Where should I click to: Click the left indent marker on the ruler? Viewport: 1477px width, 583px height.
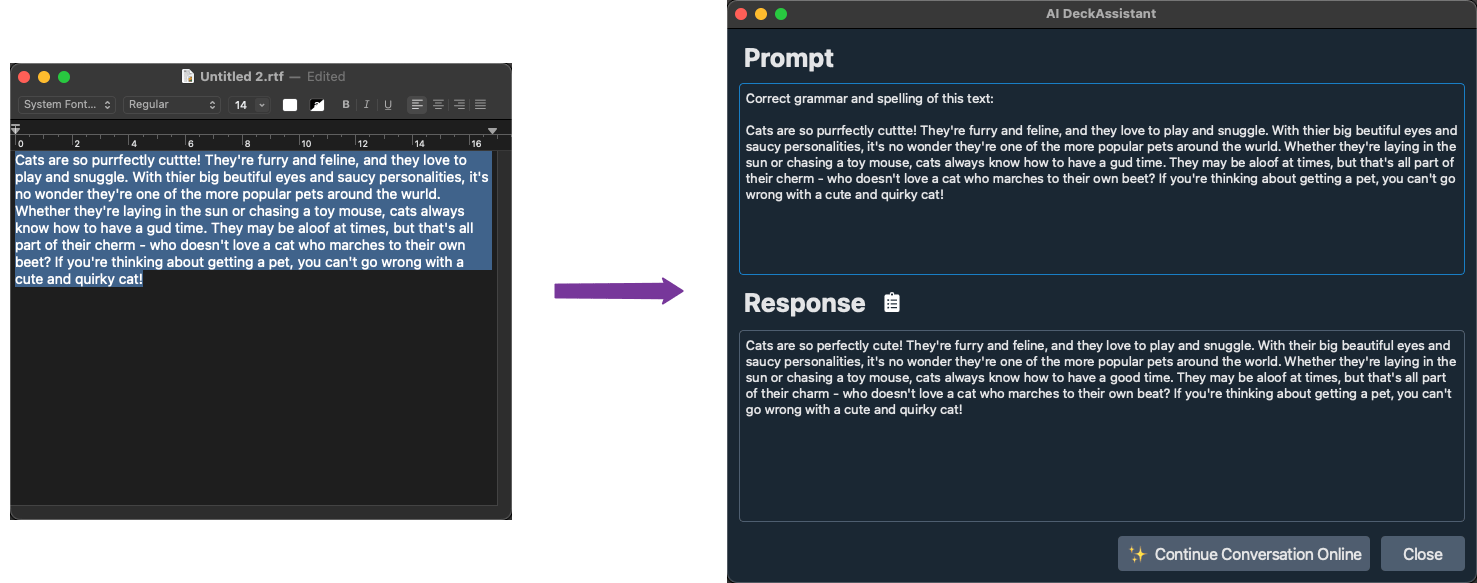[x=15, y=128]
